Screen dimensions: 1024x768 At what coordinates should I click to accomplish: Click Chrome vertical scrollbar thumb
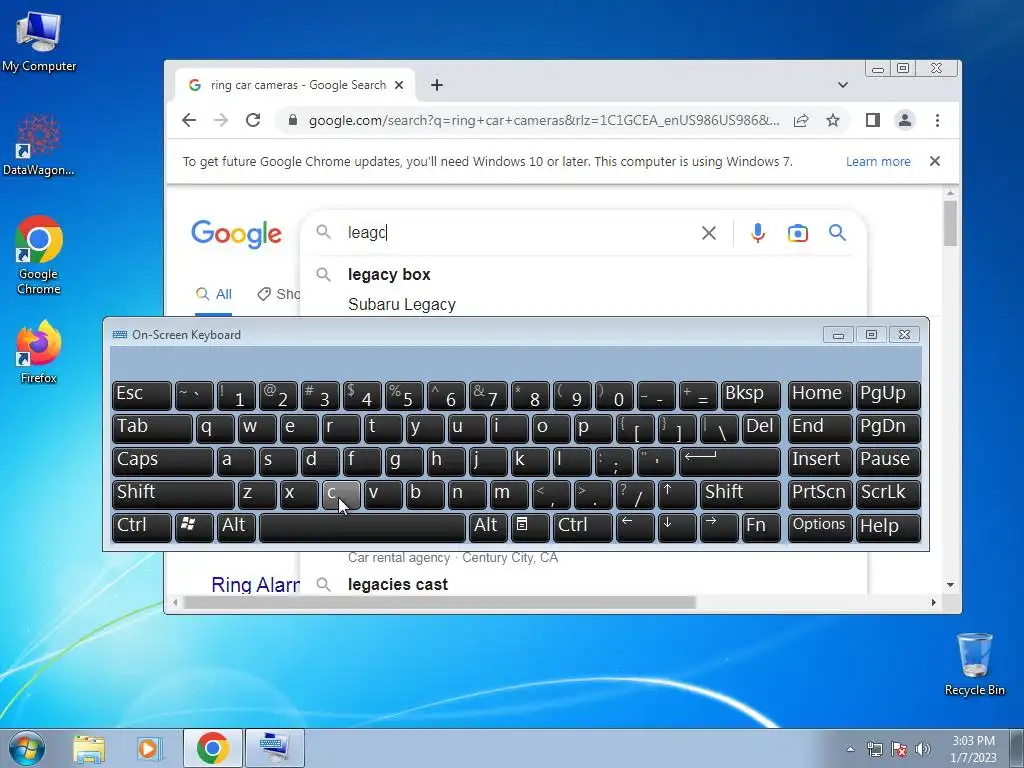950,223
